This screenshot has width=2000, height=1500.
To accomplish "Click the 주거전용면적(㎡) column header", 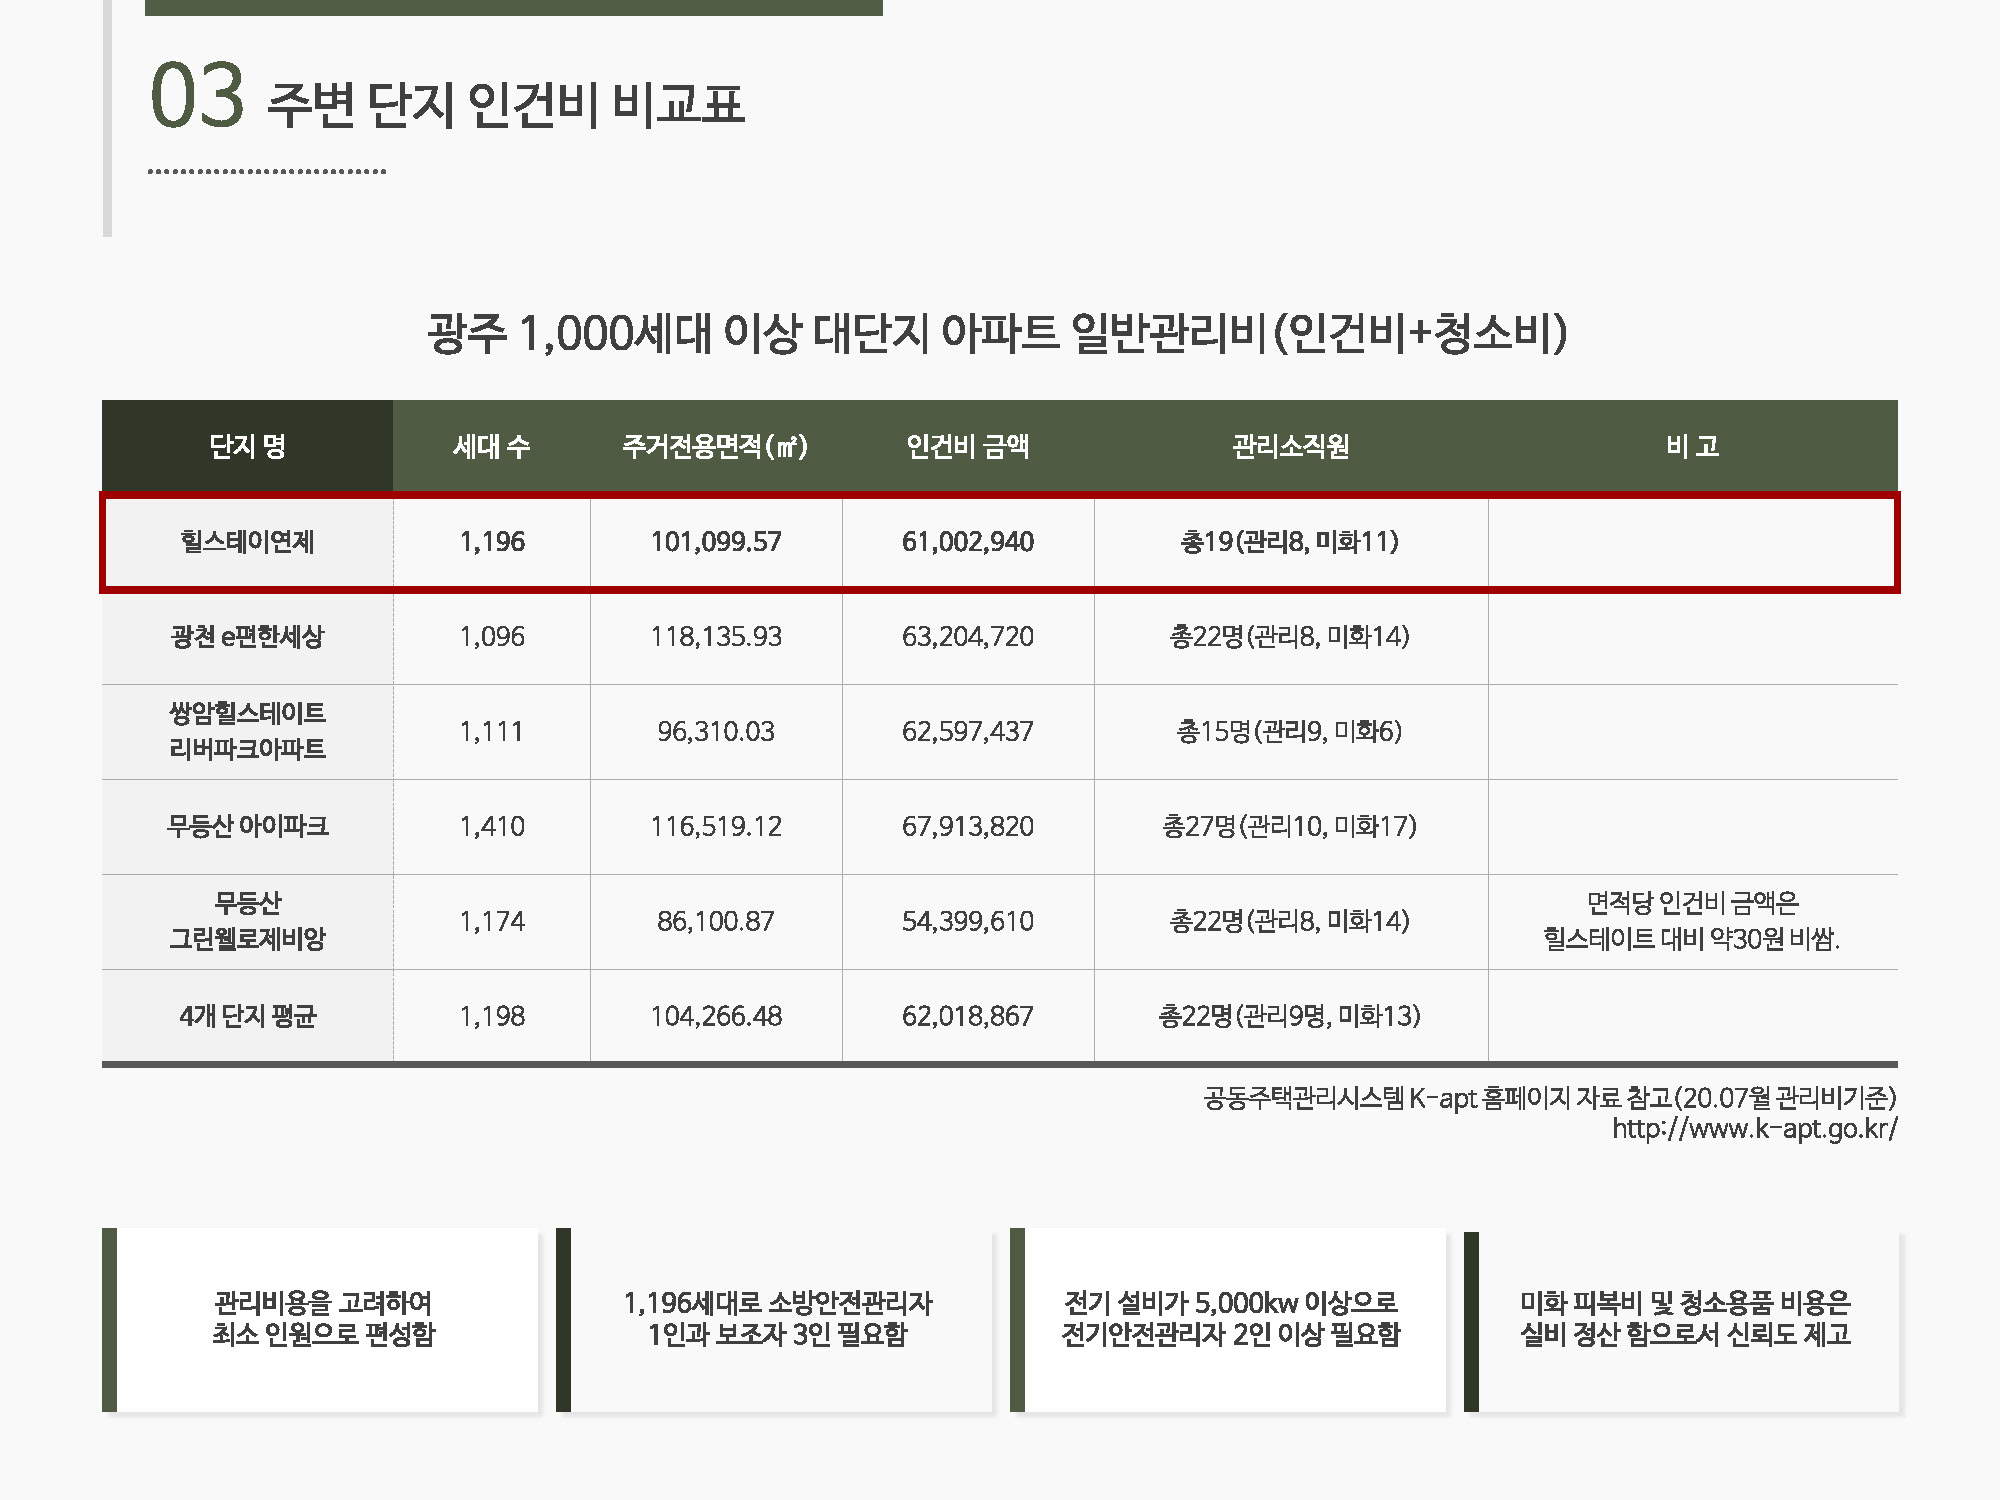I will point(715,446).
